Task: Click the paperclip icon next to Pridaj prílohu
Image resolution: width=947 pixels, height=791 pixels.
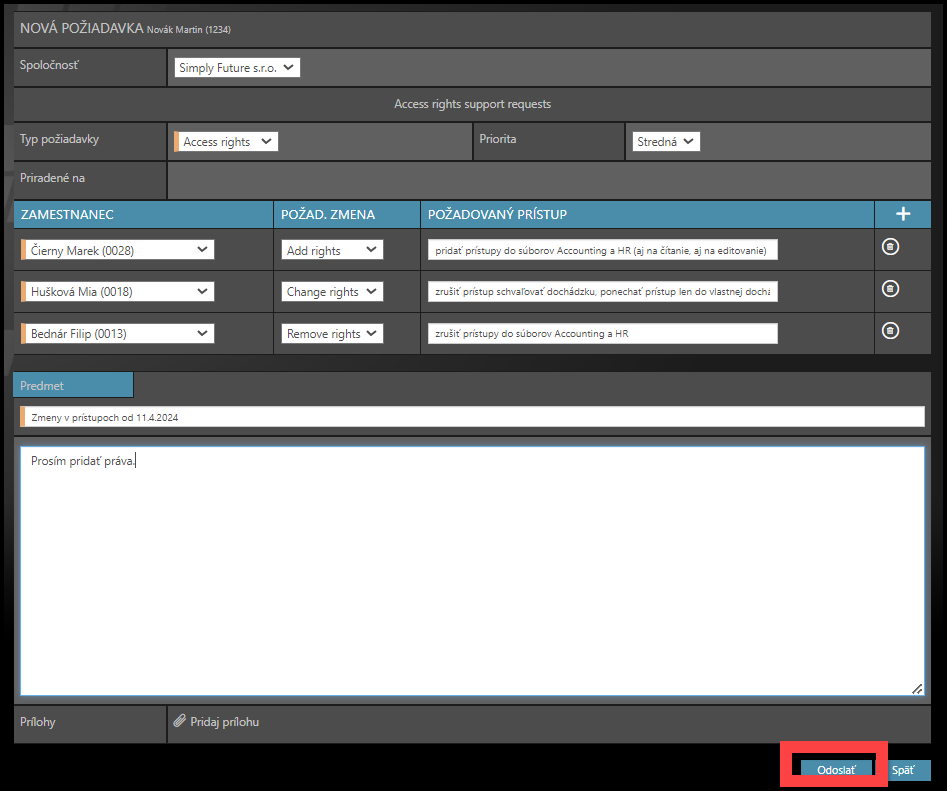Action: coord(180,721)
